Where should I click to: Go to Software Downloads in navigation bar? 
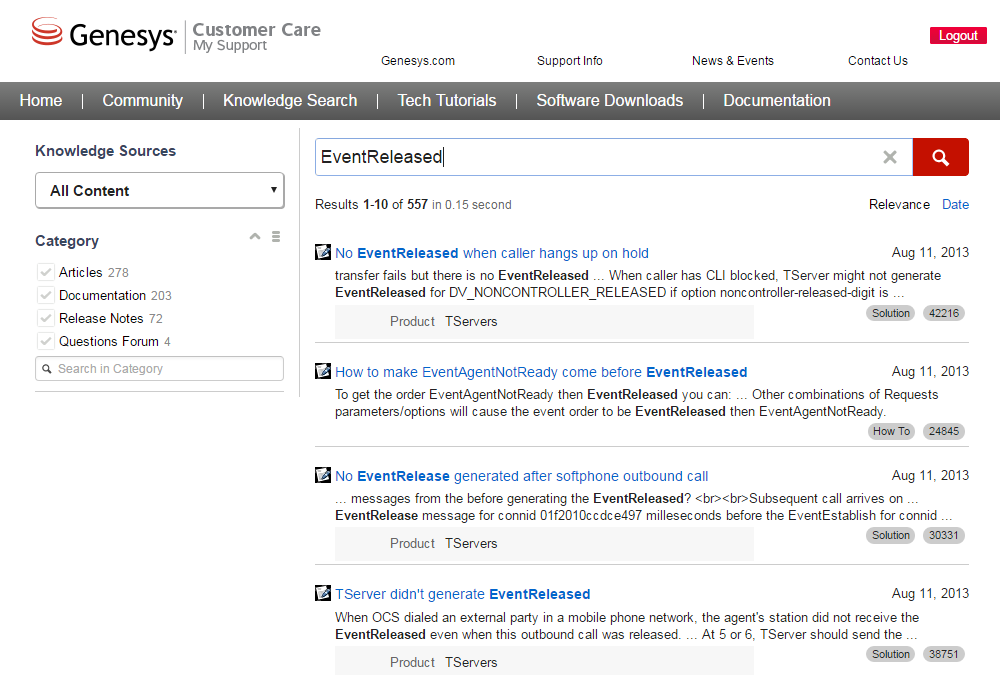(609, 100)
